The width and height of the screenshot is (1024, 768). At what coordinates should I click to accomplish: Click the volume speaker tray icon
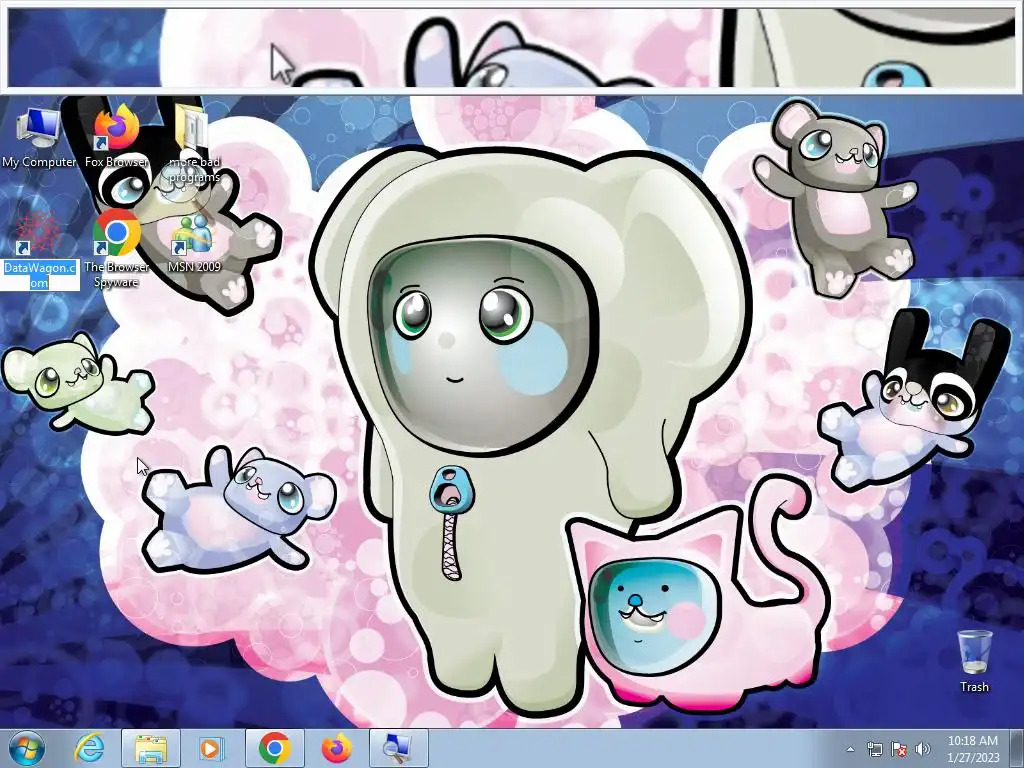[922, 749]
